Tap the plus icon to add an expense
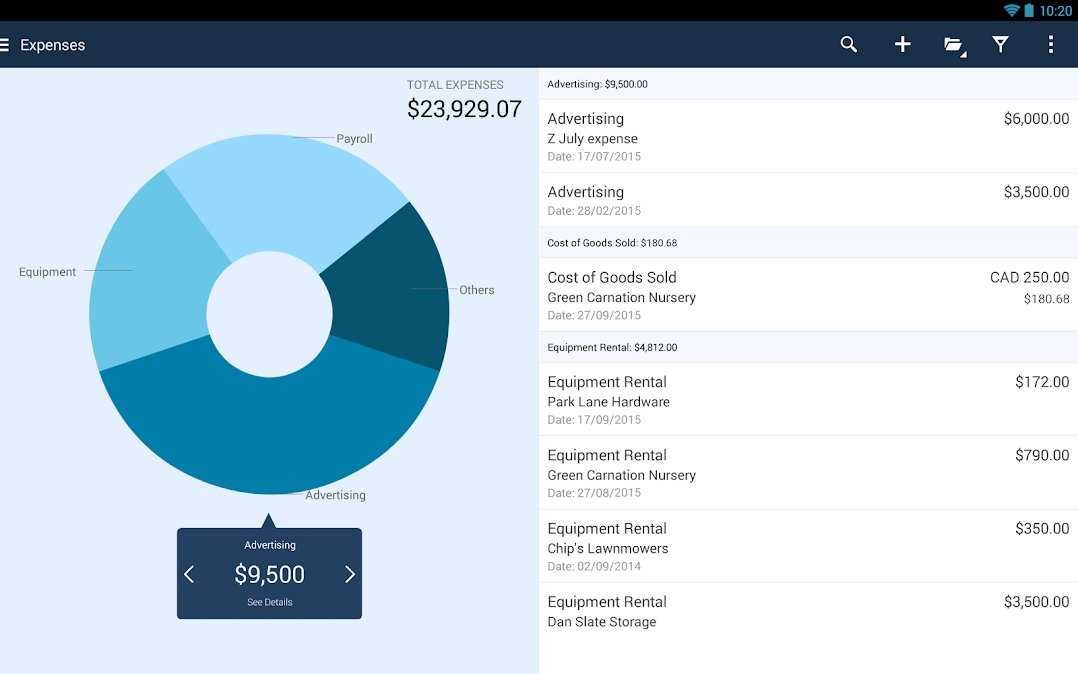Screen dimensions: 1078x674 [x=902, y=44]
